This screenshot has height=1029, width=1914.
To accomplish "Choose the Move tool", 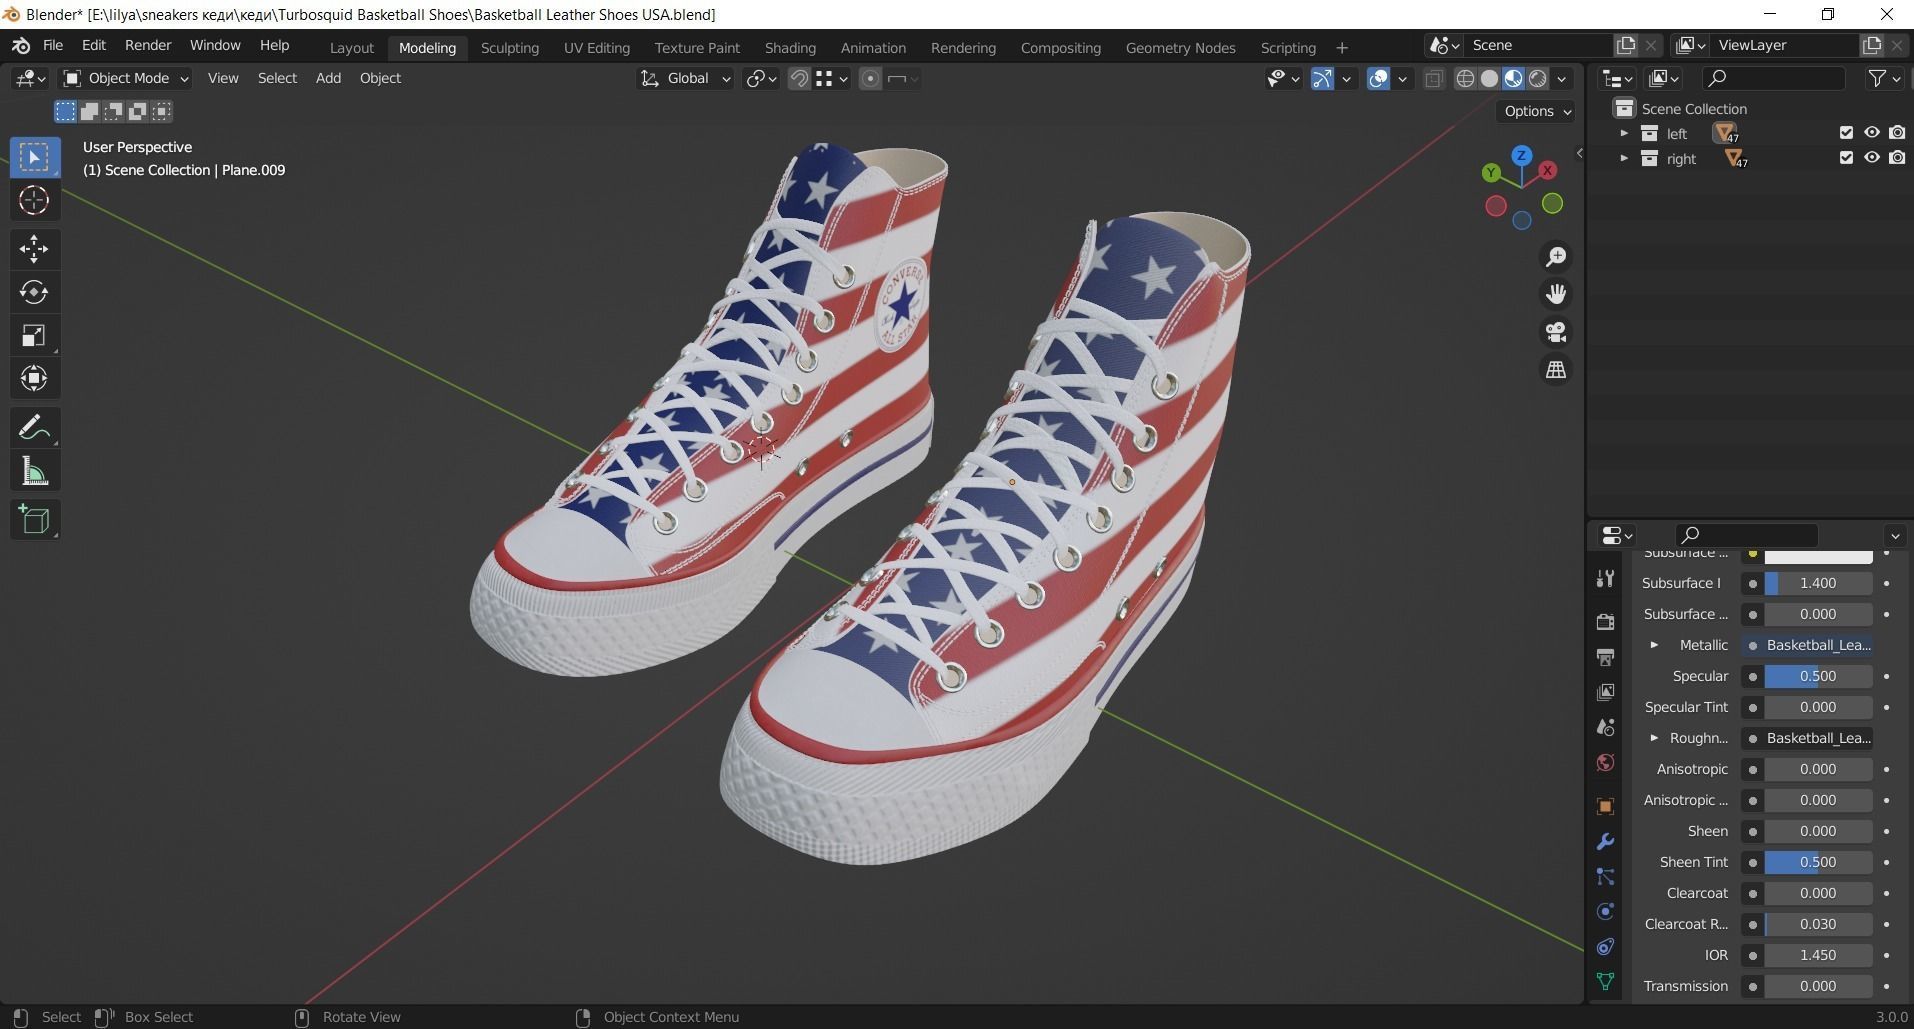I will click(34, 249).
